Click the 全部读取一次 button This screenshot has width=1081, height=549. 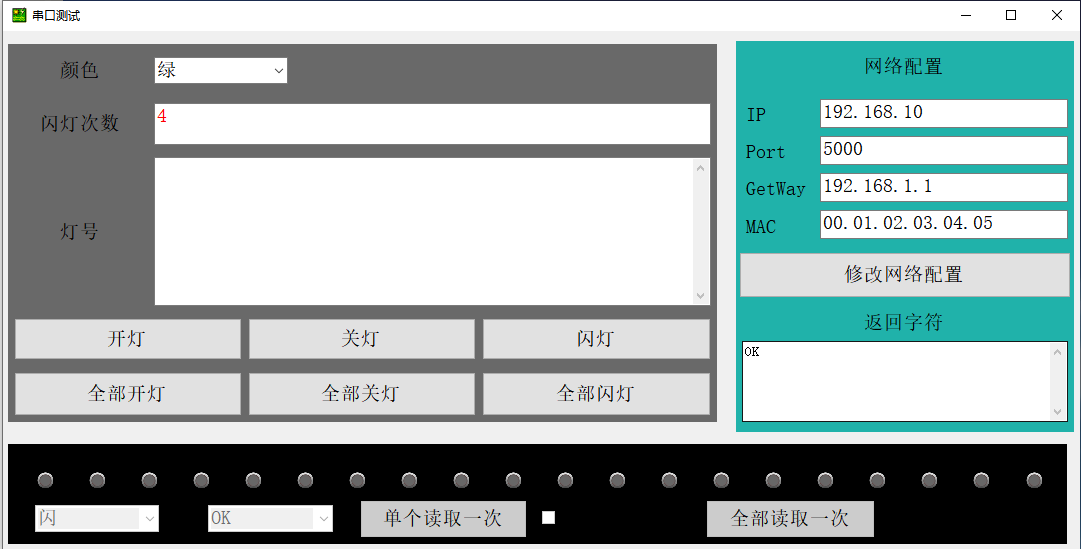790,519
